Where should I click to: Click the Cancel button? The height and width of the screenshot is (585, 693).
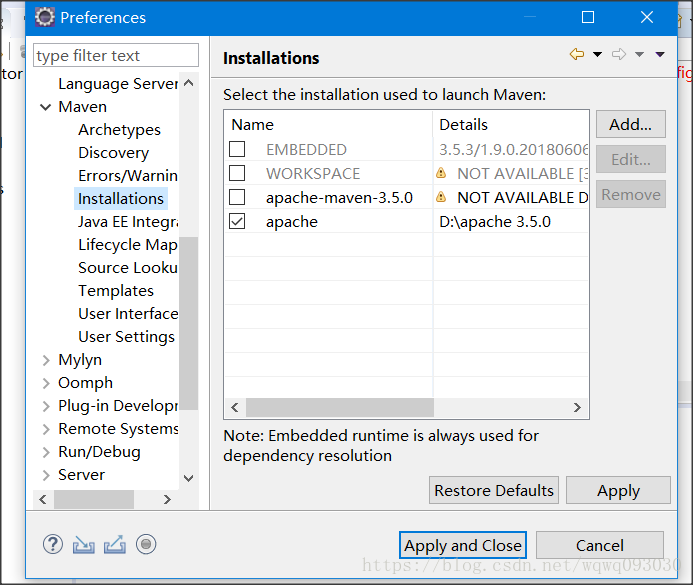tap(600, 545)
